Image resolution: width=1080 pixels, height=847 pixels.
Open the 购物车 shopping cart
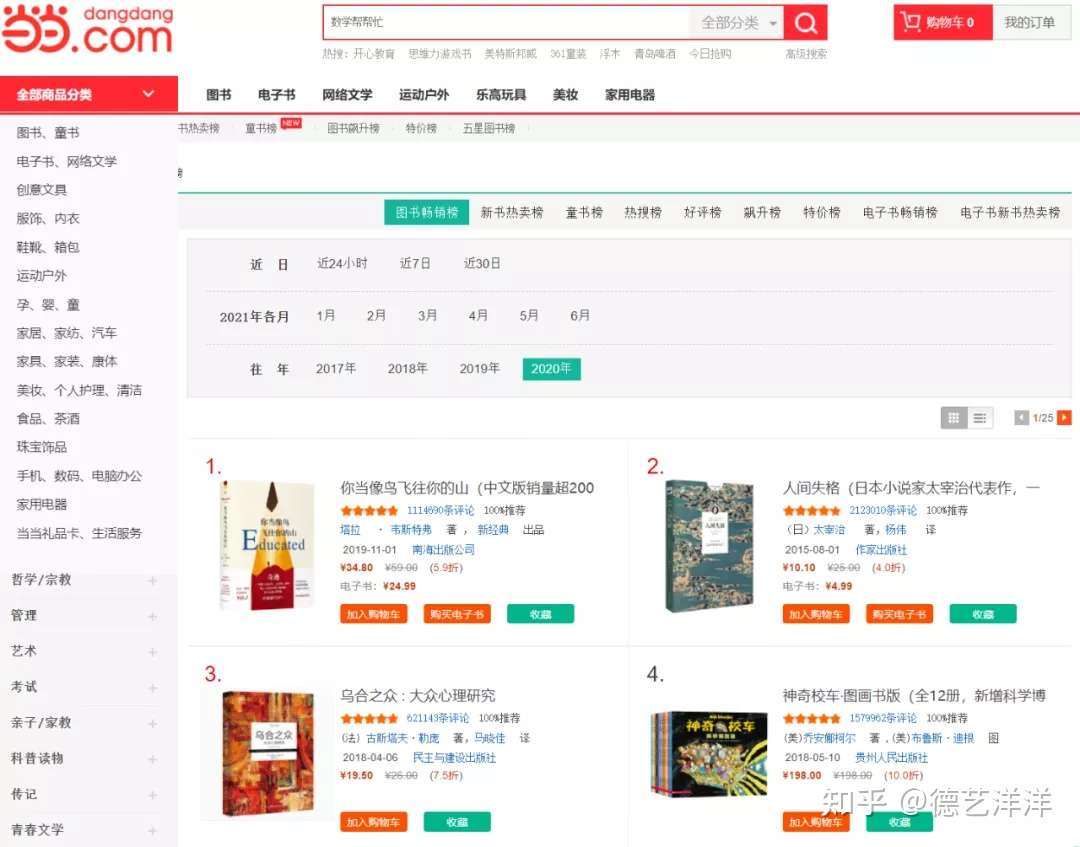(x=938, y=22)
